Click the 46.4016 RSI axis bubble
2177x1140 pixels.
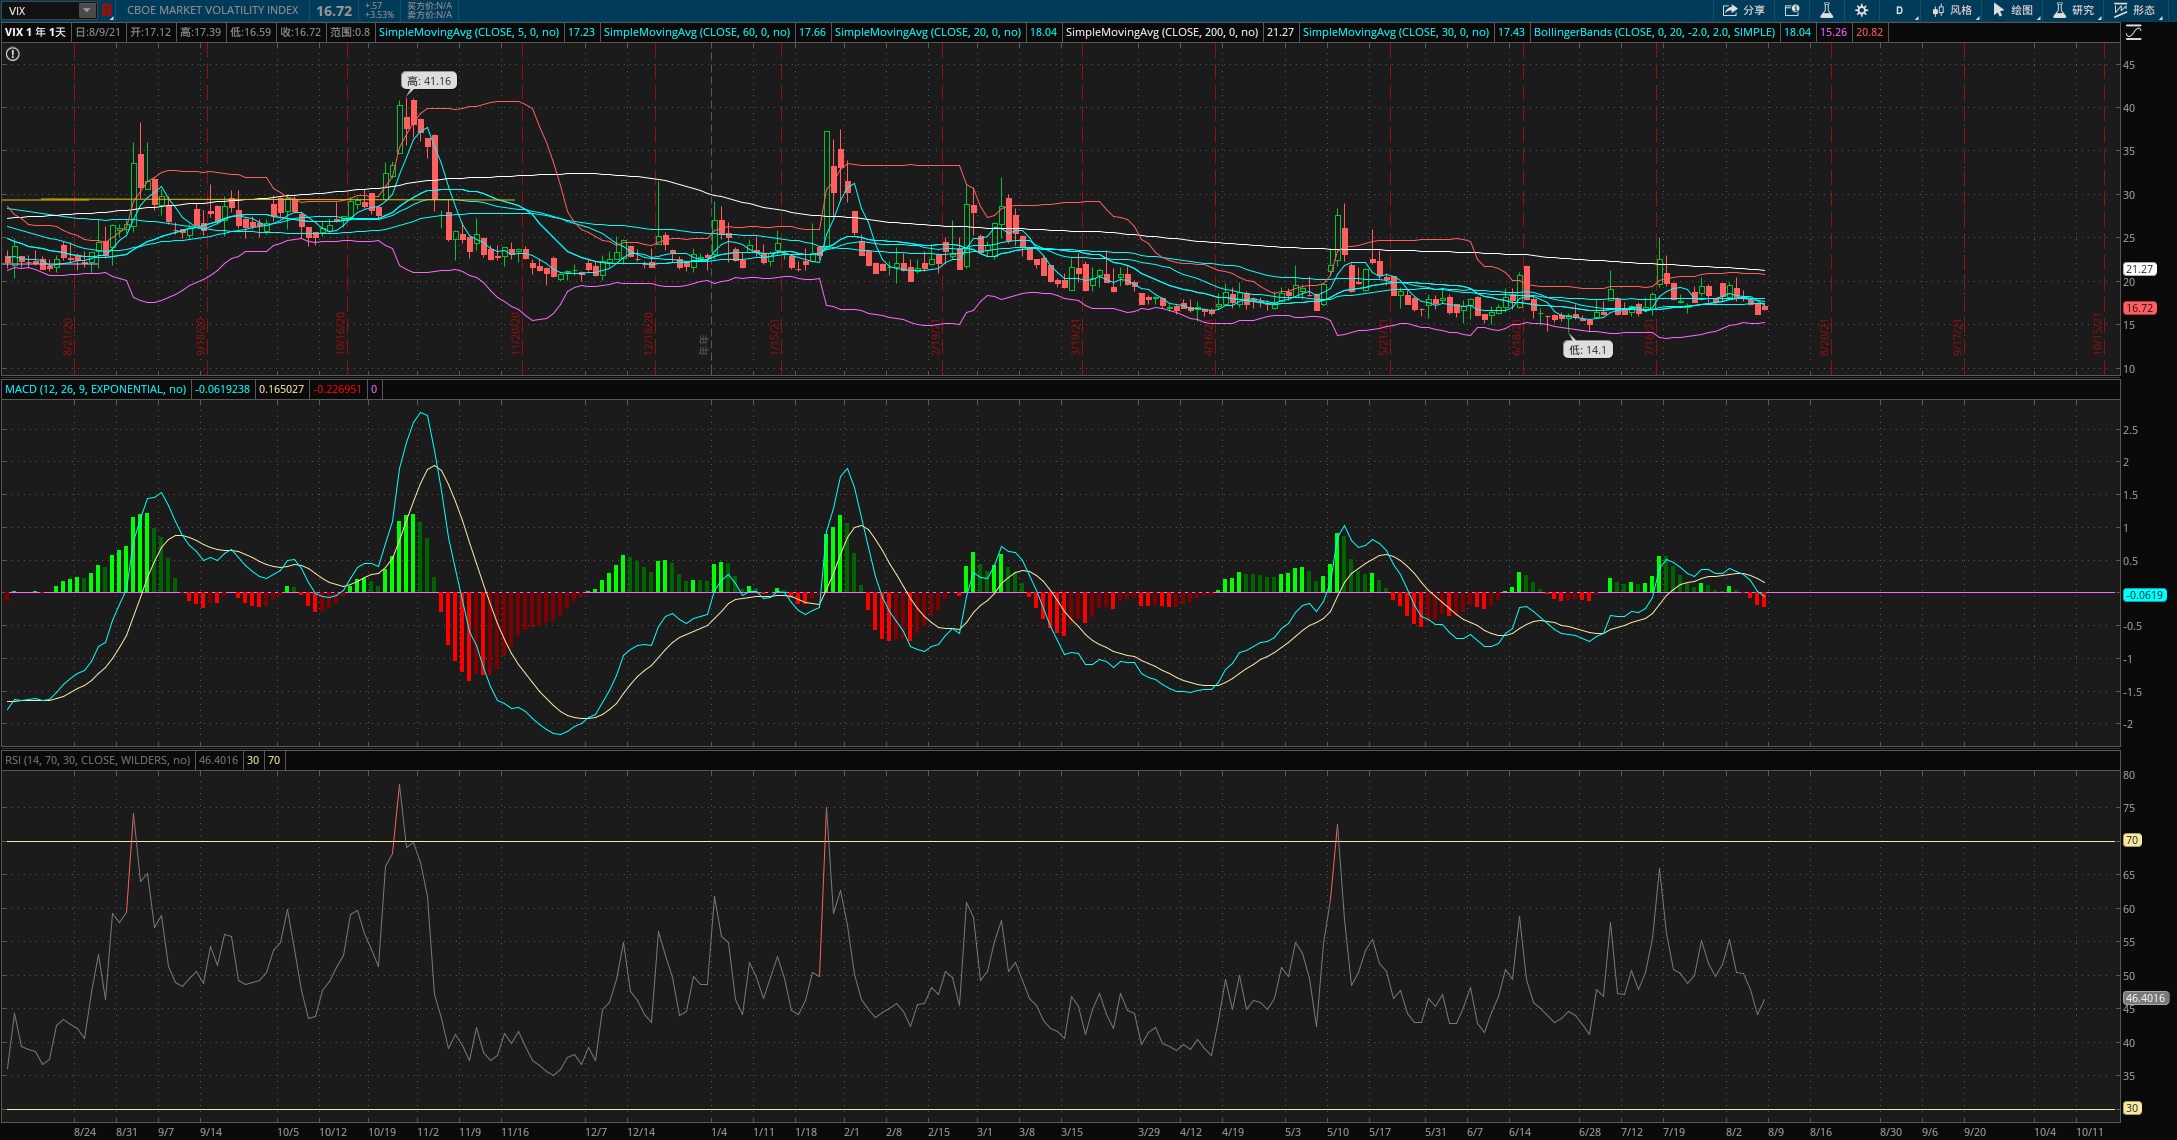[2145, 998]
